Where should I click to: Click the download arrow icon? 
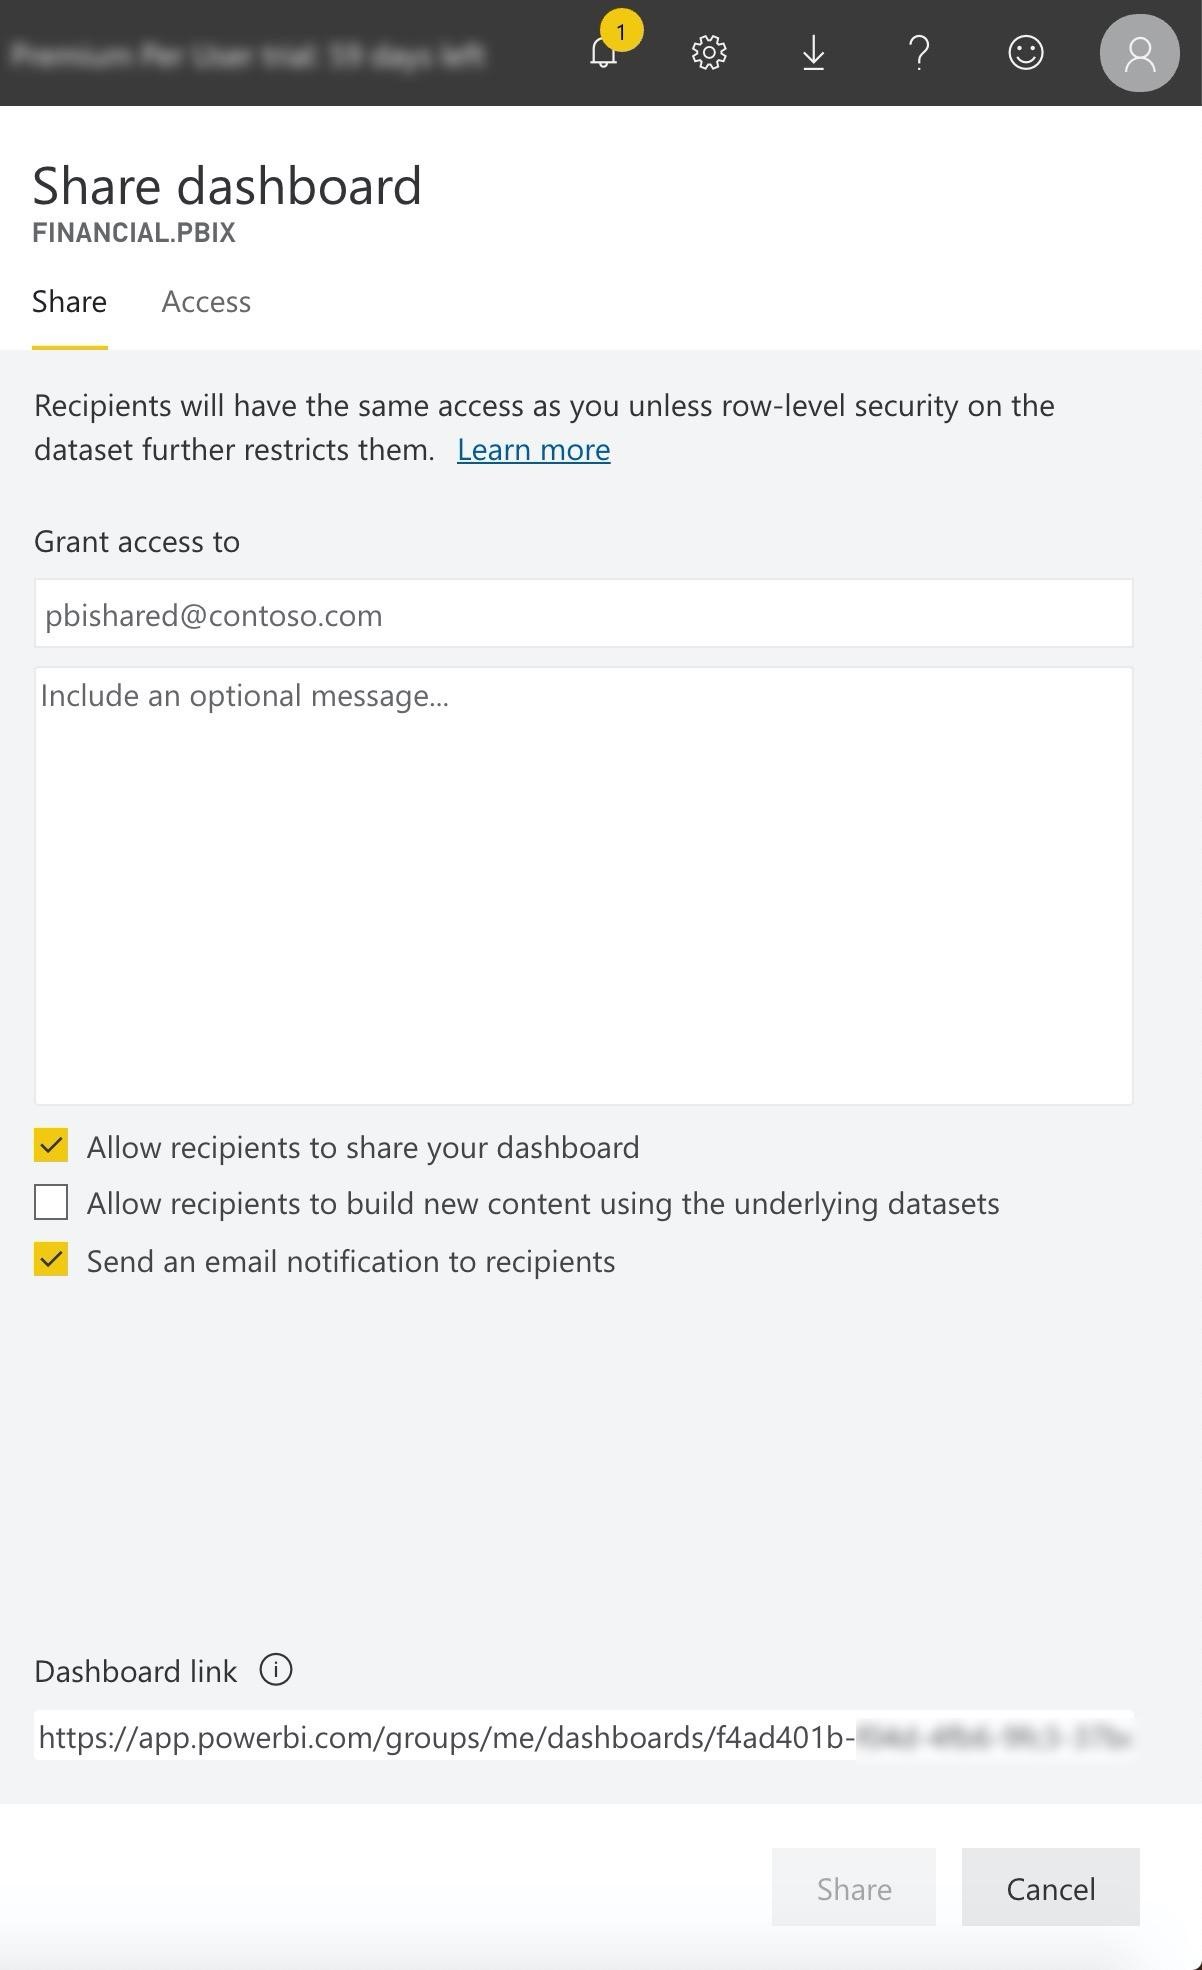point(814,53)
